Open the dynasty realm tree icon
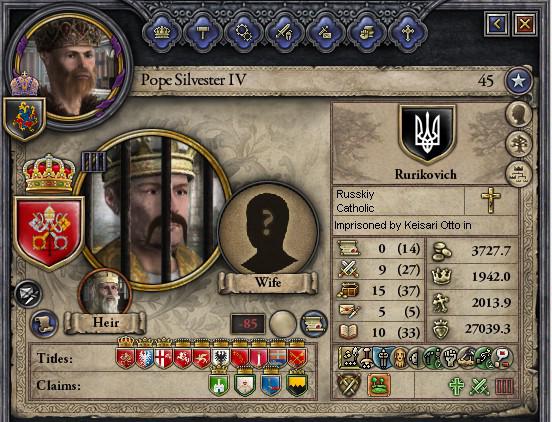The width and height of the screenshot is (552, 422). (519, 174)
